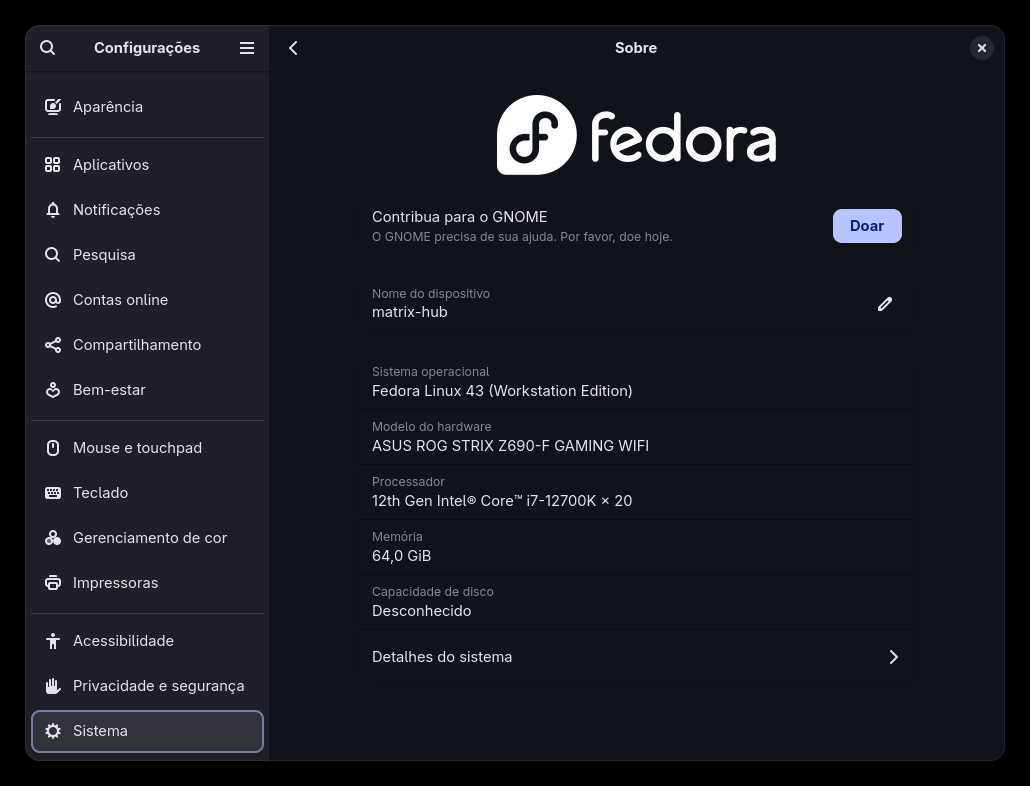The width and height of the screenshot is (1030, 786).
Task: Expand Detalhes do sistema via the chevron
Action: [893, 657]
